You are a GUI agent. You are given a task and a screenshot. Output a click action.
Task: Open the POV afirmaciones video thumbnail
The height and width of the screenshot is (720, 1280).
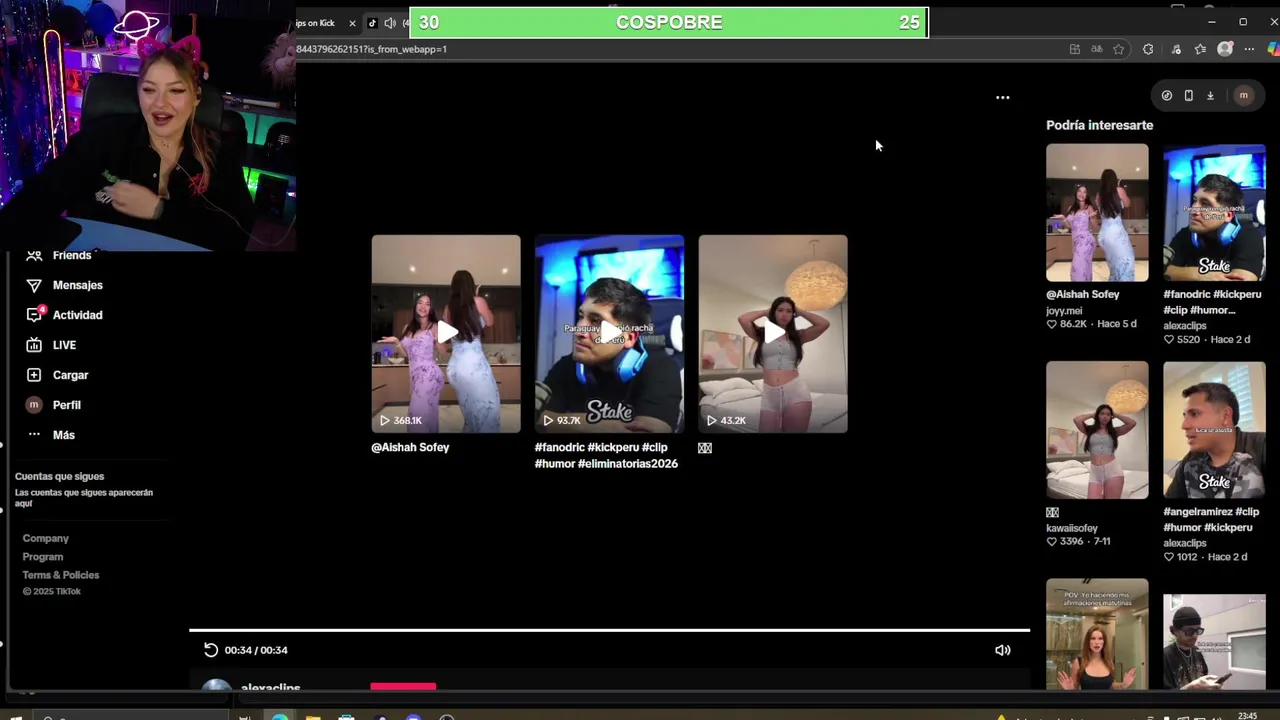click(1097, 634)
